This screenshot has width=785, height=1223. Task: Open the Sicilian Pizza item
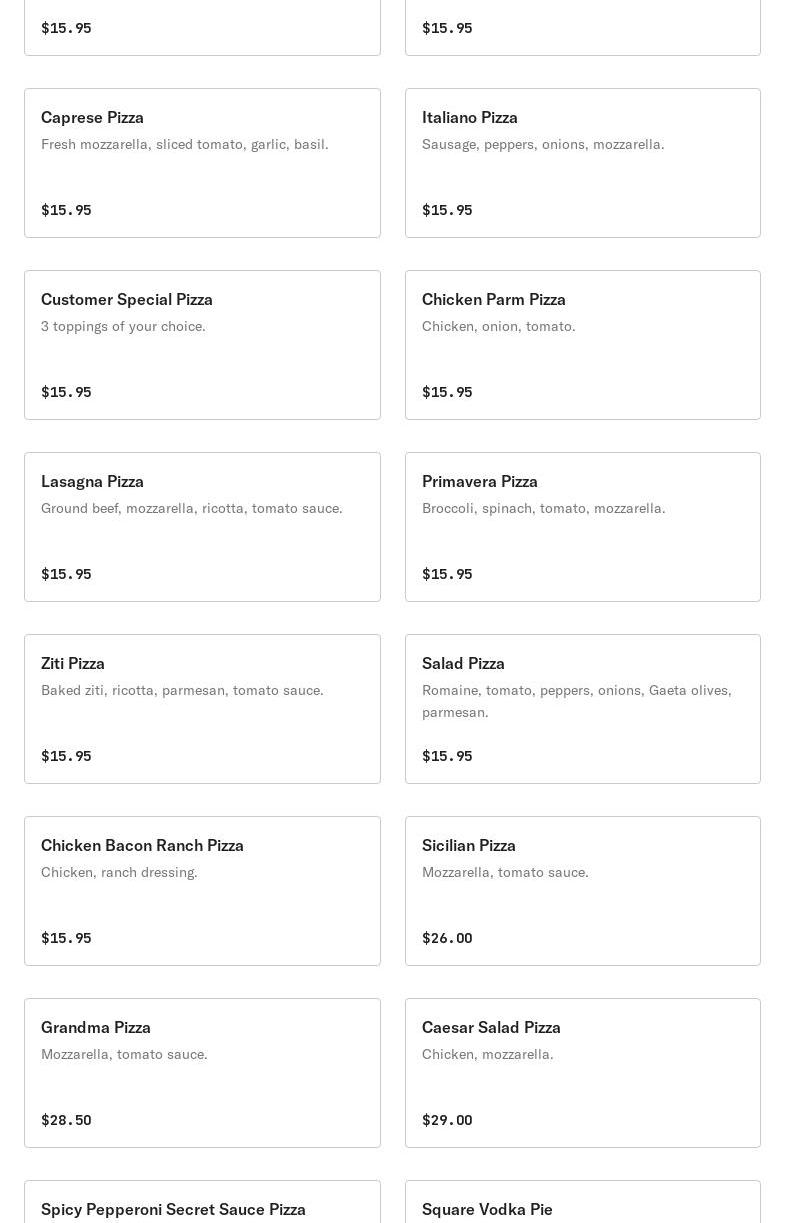[x=583, y=891]
